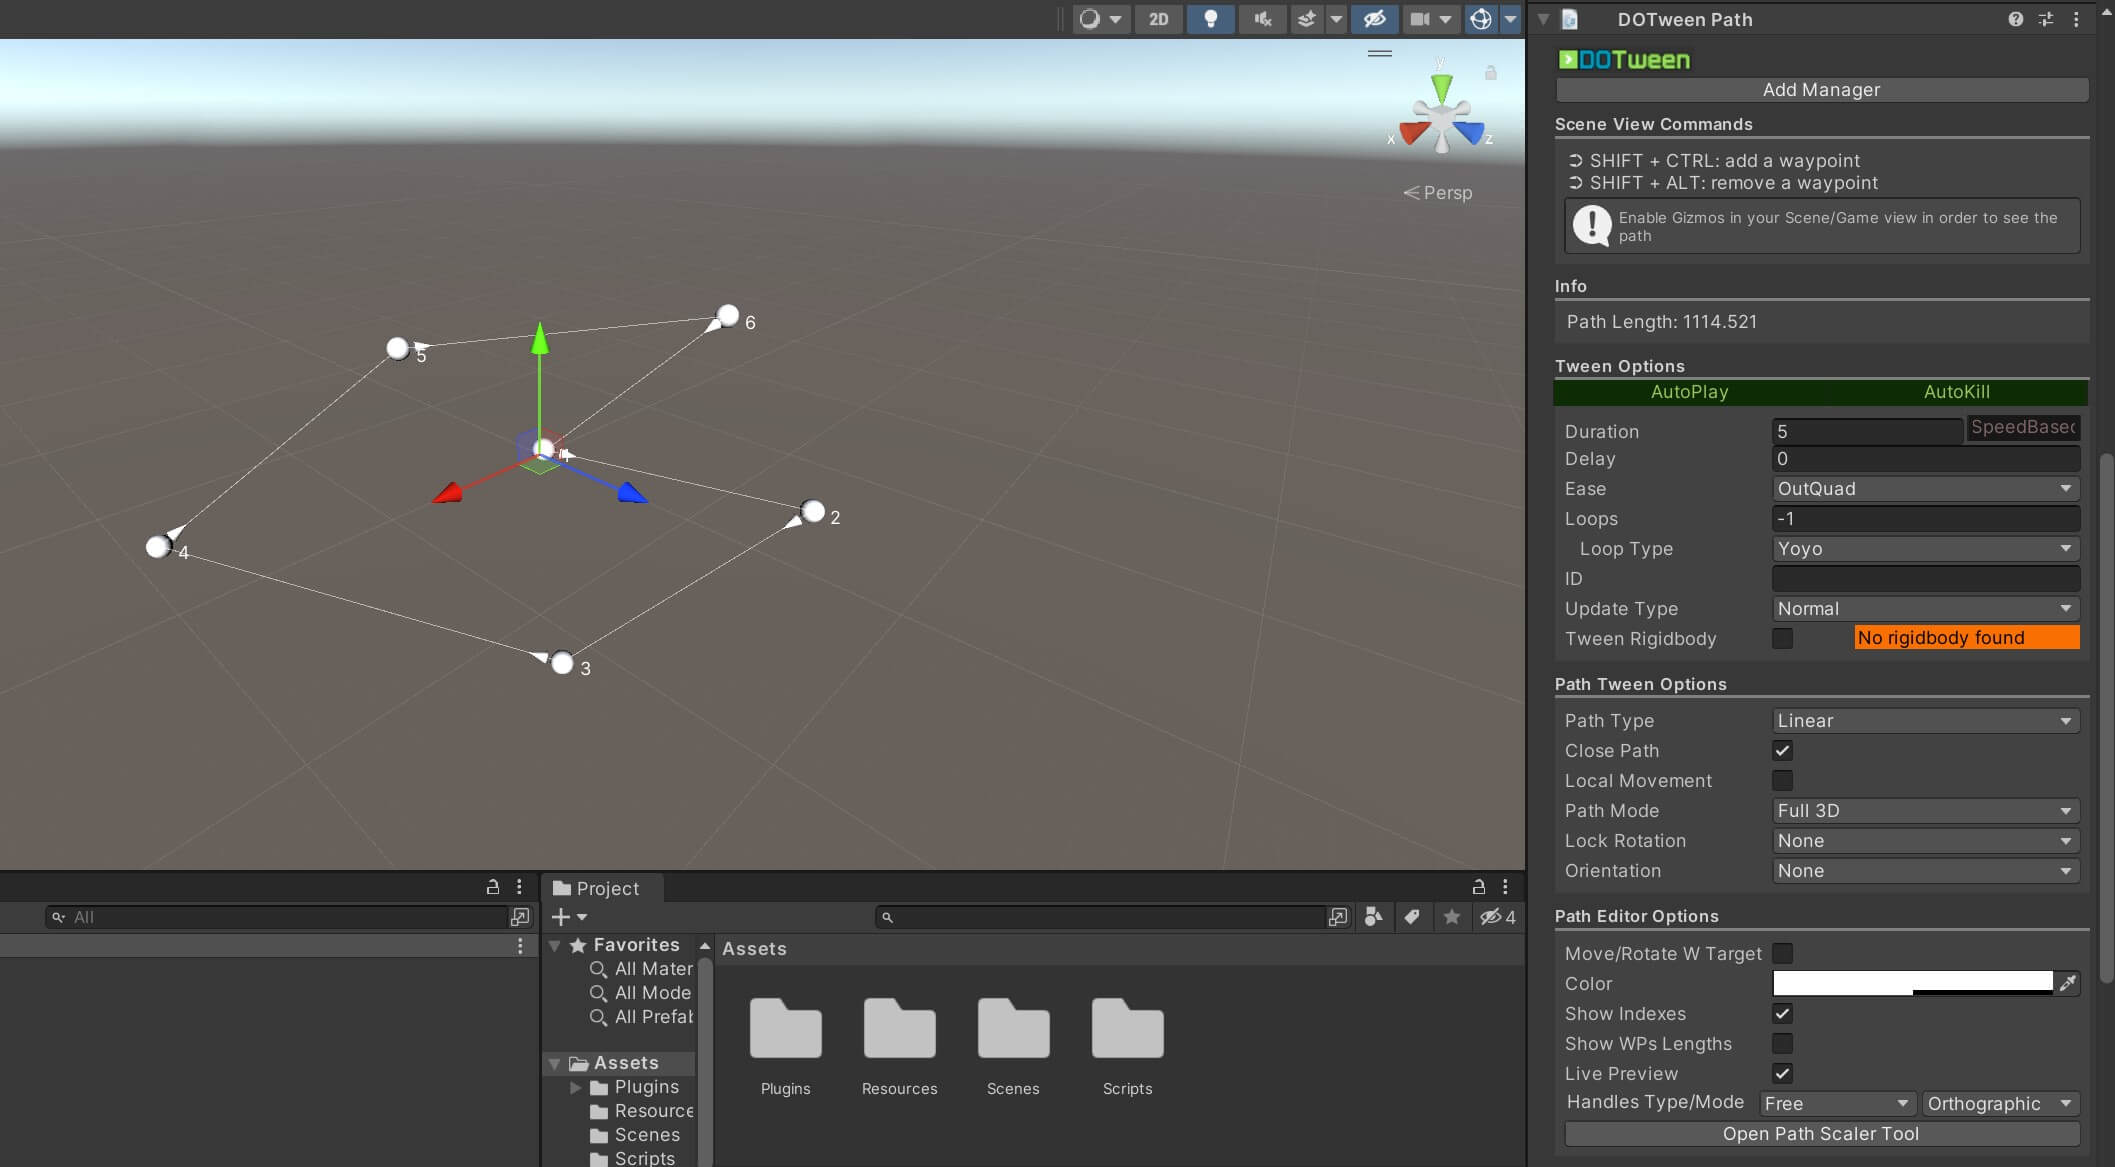
Task: Open the gizmos dropdown arrow in scene toolbar
Action: [1510, 19]
